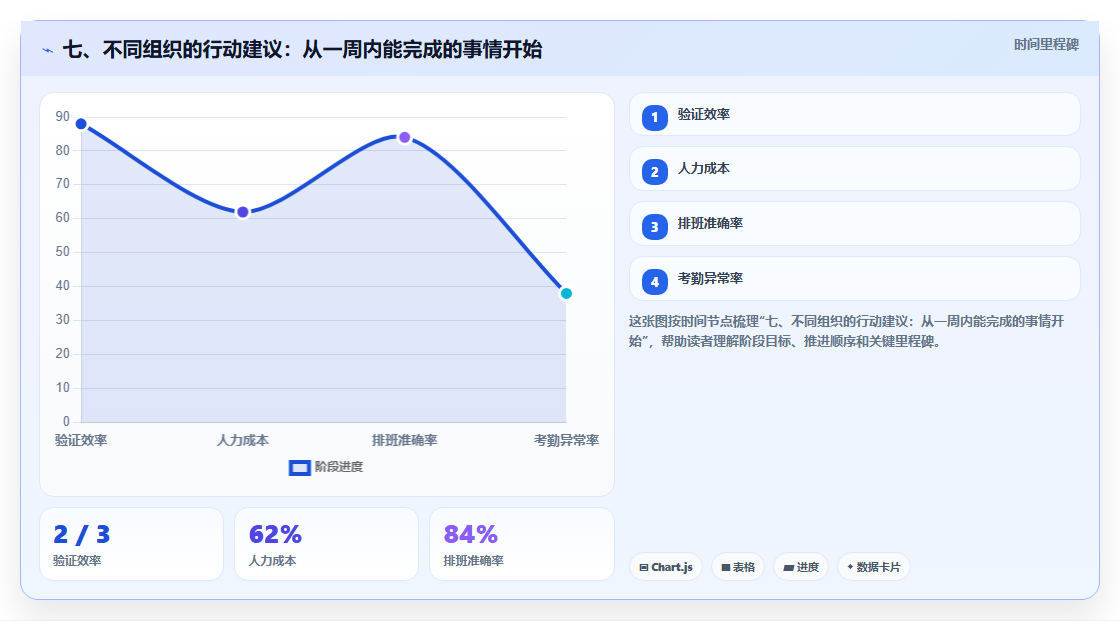
Task: Click the 阶段进度 legend text
Action: pyautogui.click(x=339, y=467)
